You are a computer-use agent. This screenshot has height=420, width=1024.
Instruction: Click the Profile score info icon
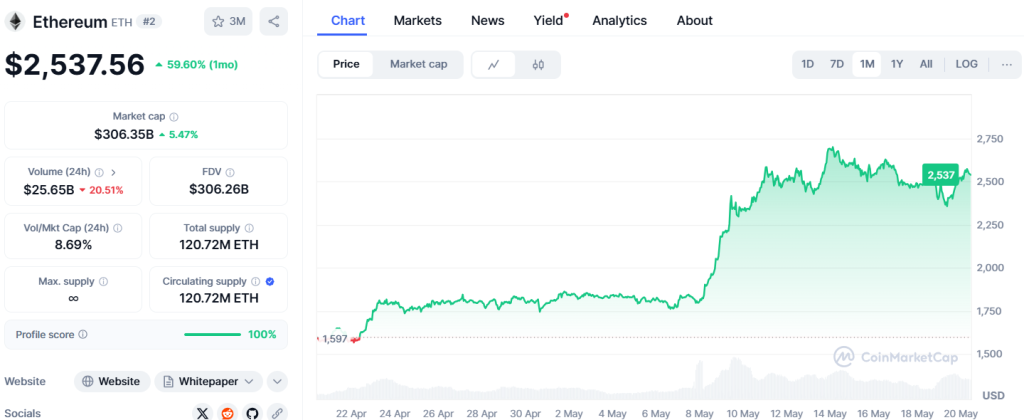tap(83, 334)
